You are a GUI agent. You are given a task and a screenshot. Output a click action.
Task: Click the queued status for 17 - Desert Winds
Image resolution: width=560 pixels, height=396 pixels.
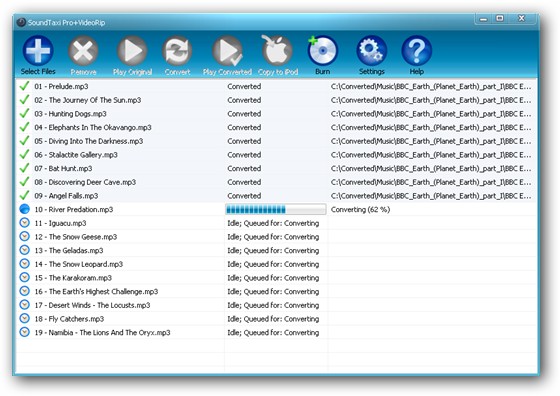(x=273, y=305)
